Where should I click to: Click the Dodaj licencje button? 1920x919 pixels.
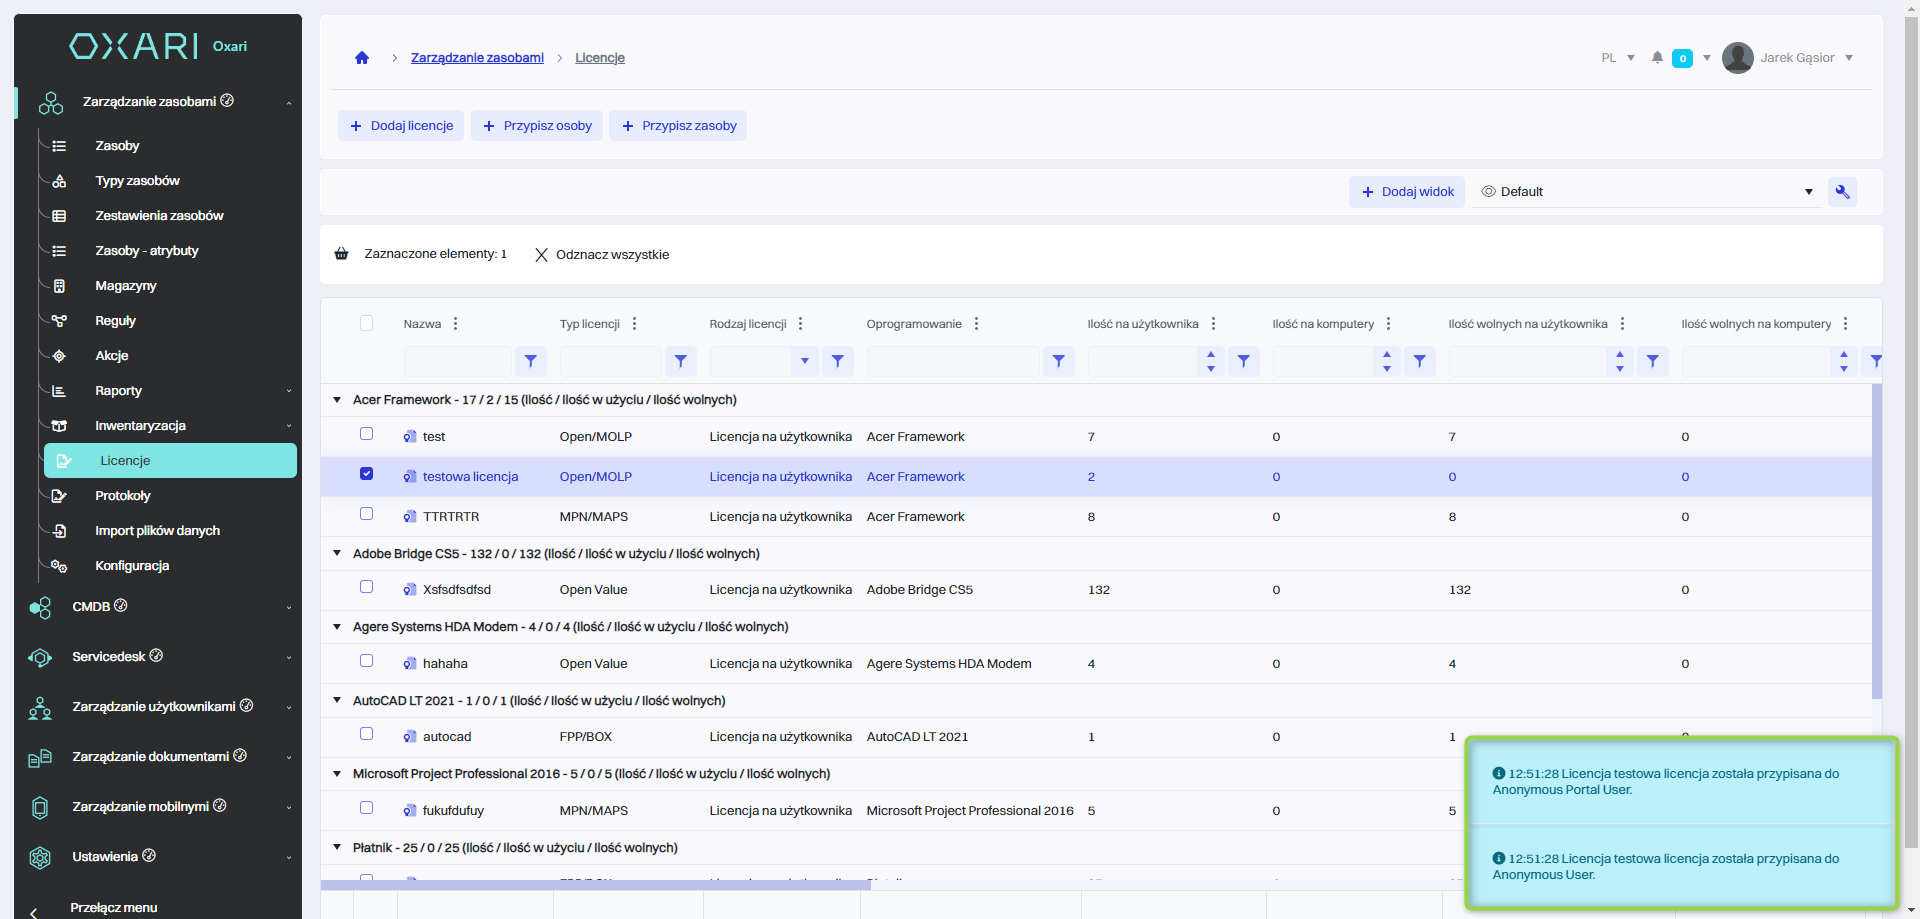pyautogui.click(x=401, y=126)
